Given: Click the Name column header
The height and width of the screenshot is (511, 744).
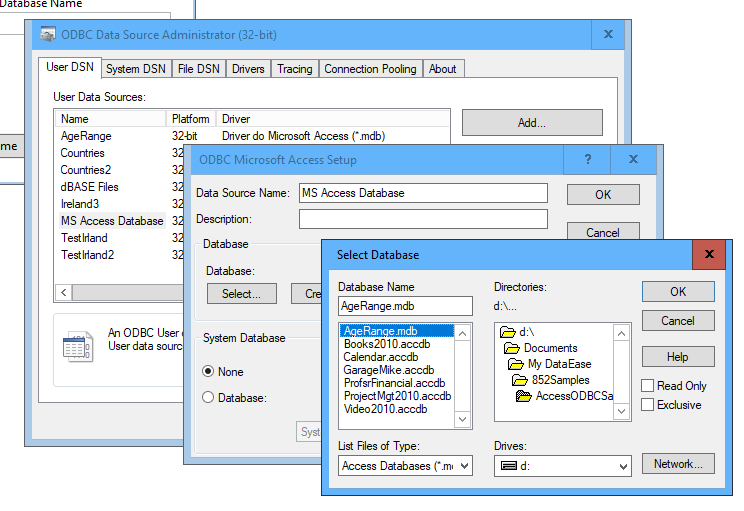Looking at the screenshot, I should click(x=111, y=119).
